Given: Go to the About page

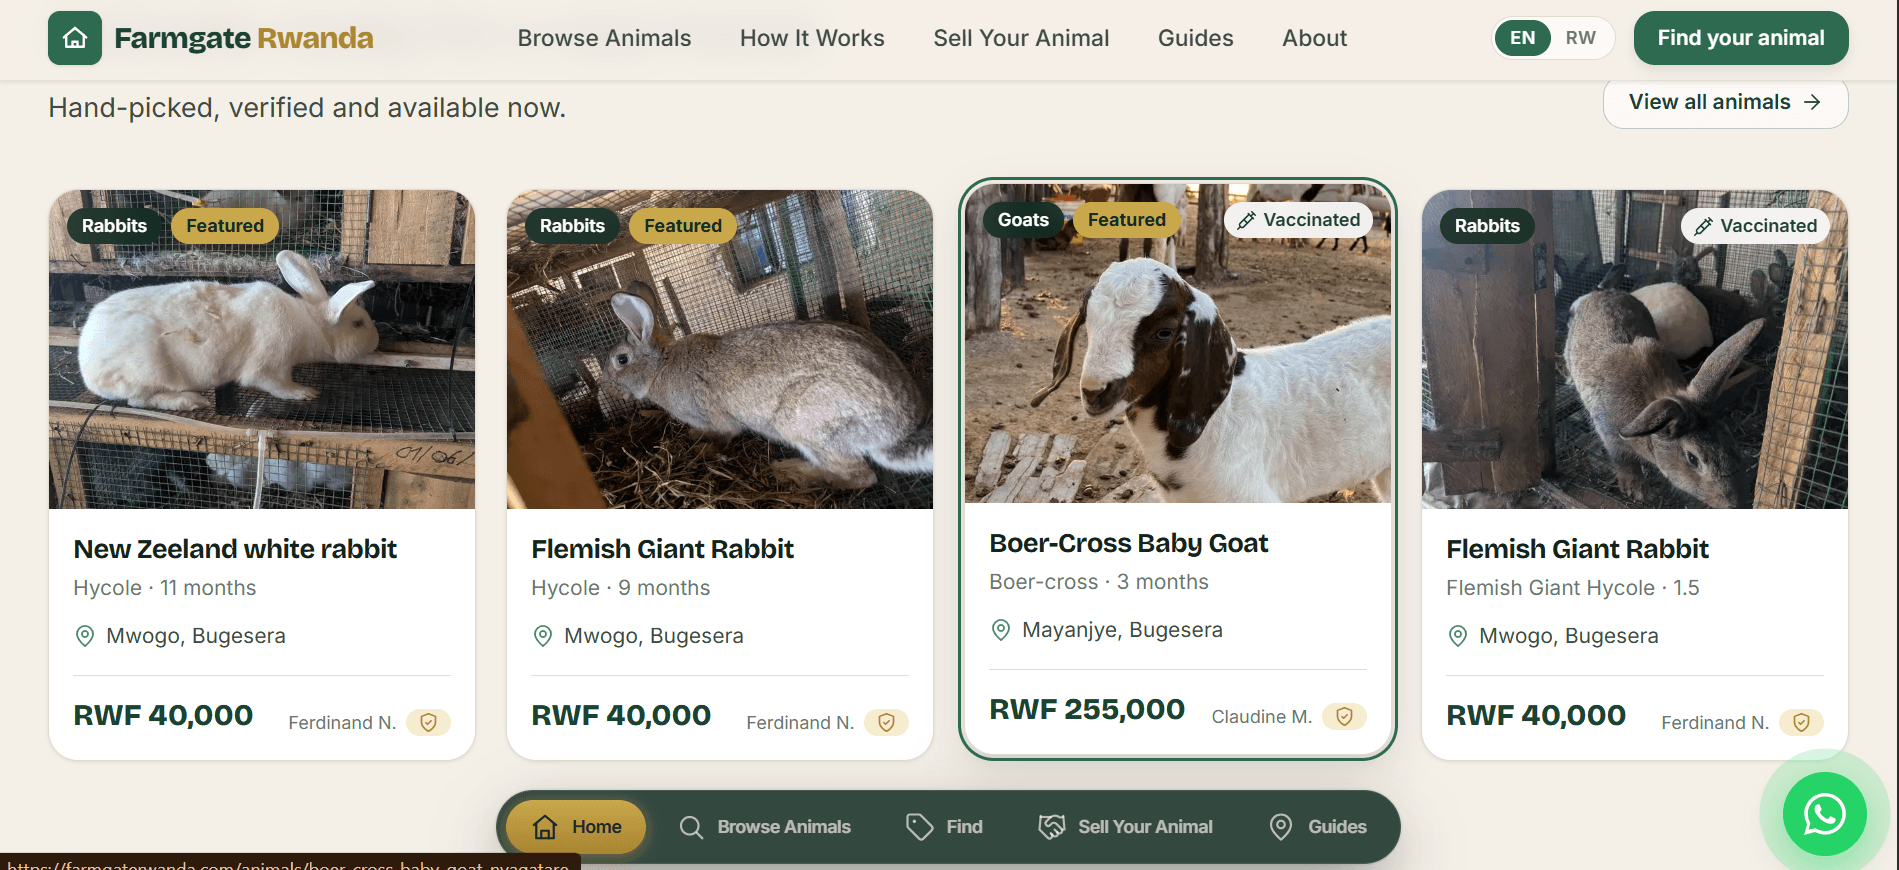Looking at the screenshot, I should pos(1315,38).
